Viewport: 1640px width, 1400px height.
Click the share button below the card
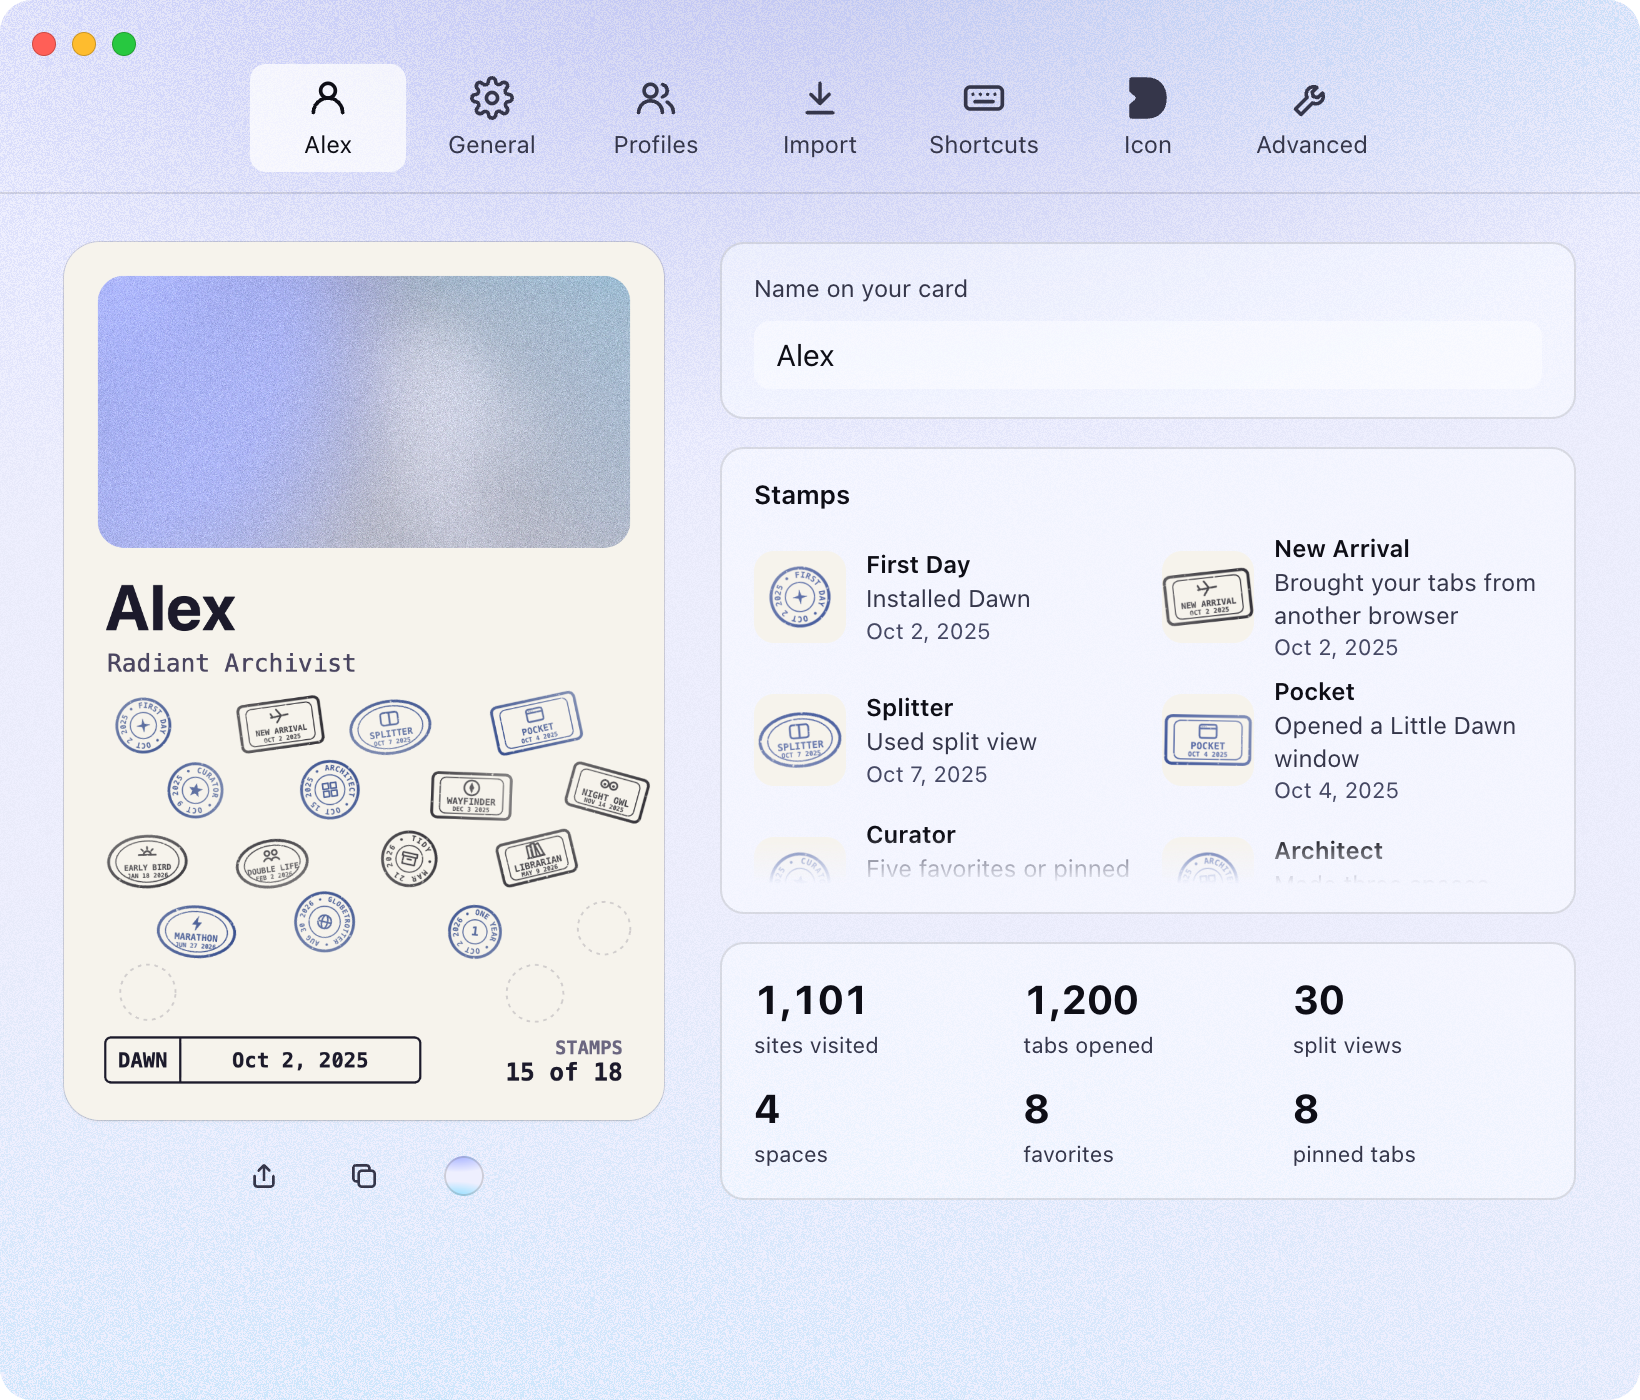click(264, 1176)
